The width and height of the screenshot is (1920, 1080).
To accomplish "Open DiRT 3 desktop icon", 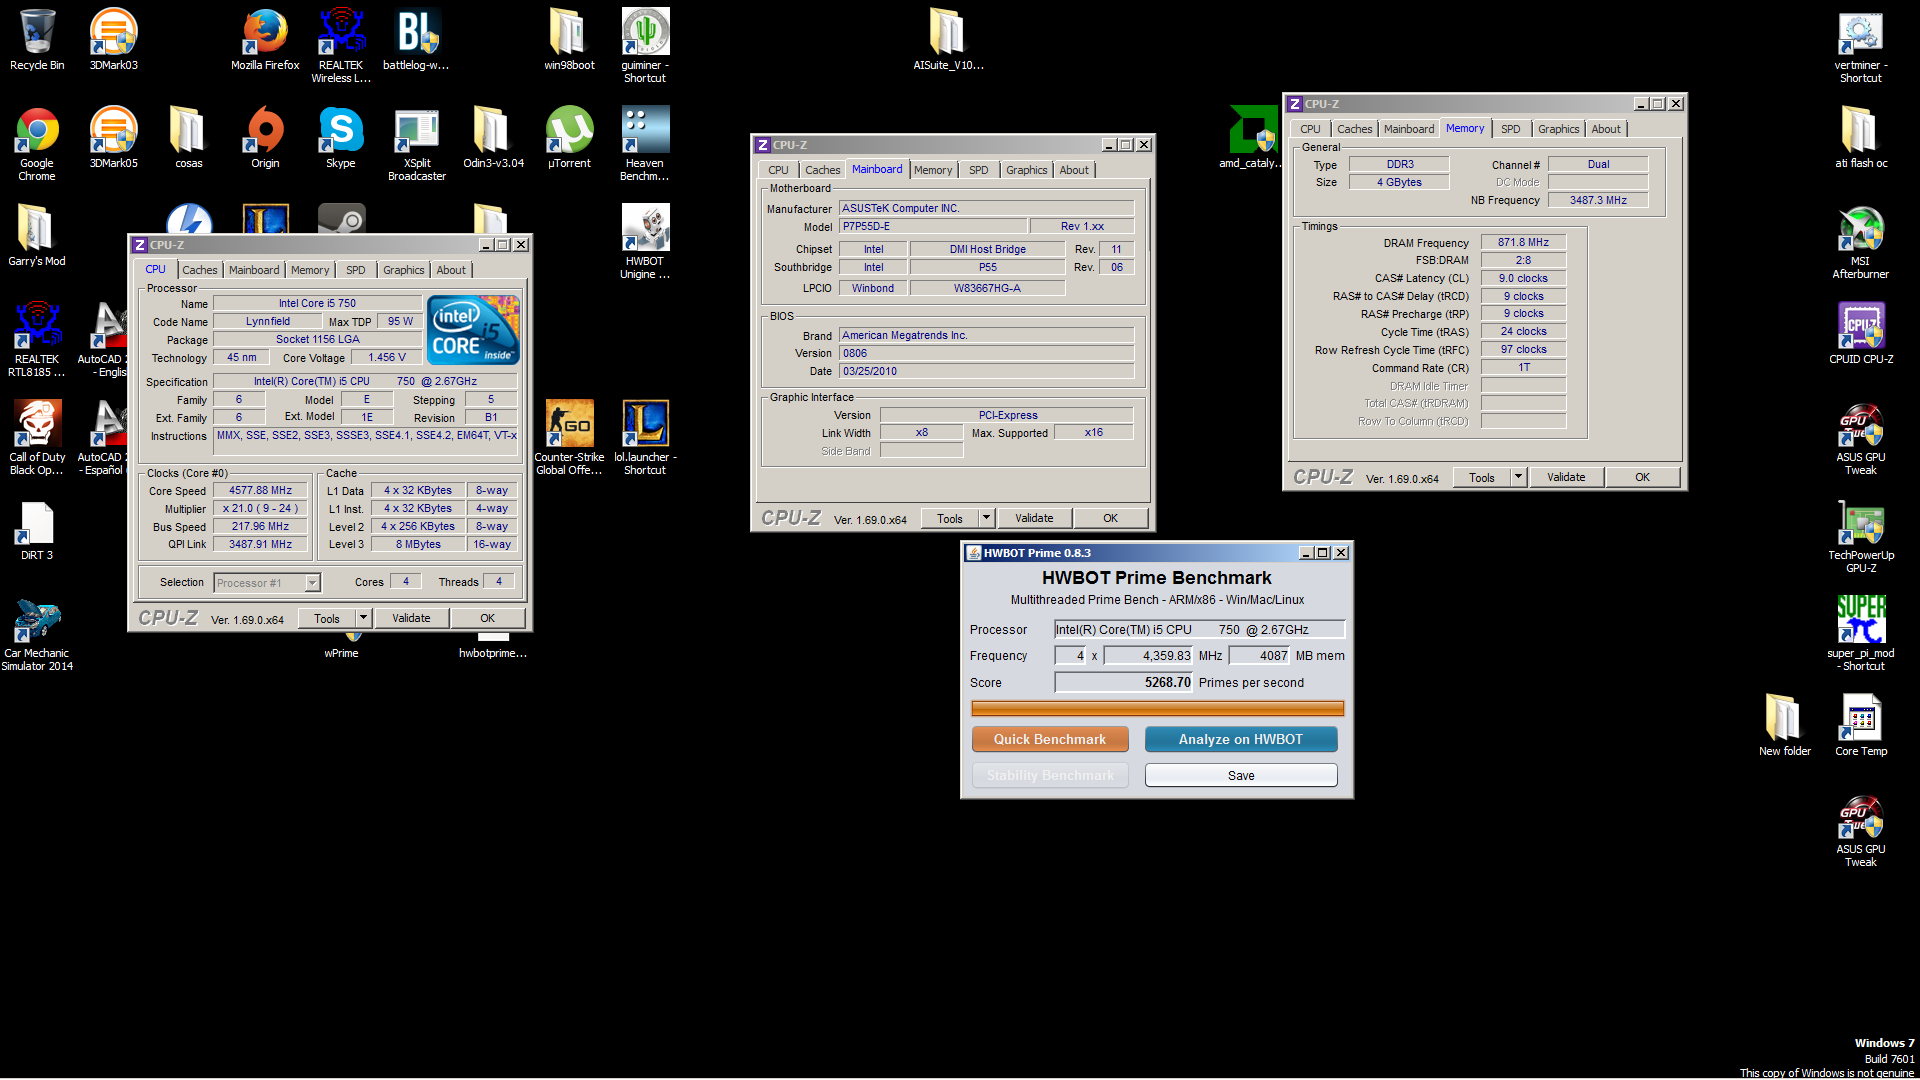I will tap(37, 530).
